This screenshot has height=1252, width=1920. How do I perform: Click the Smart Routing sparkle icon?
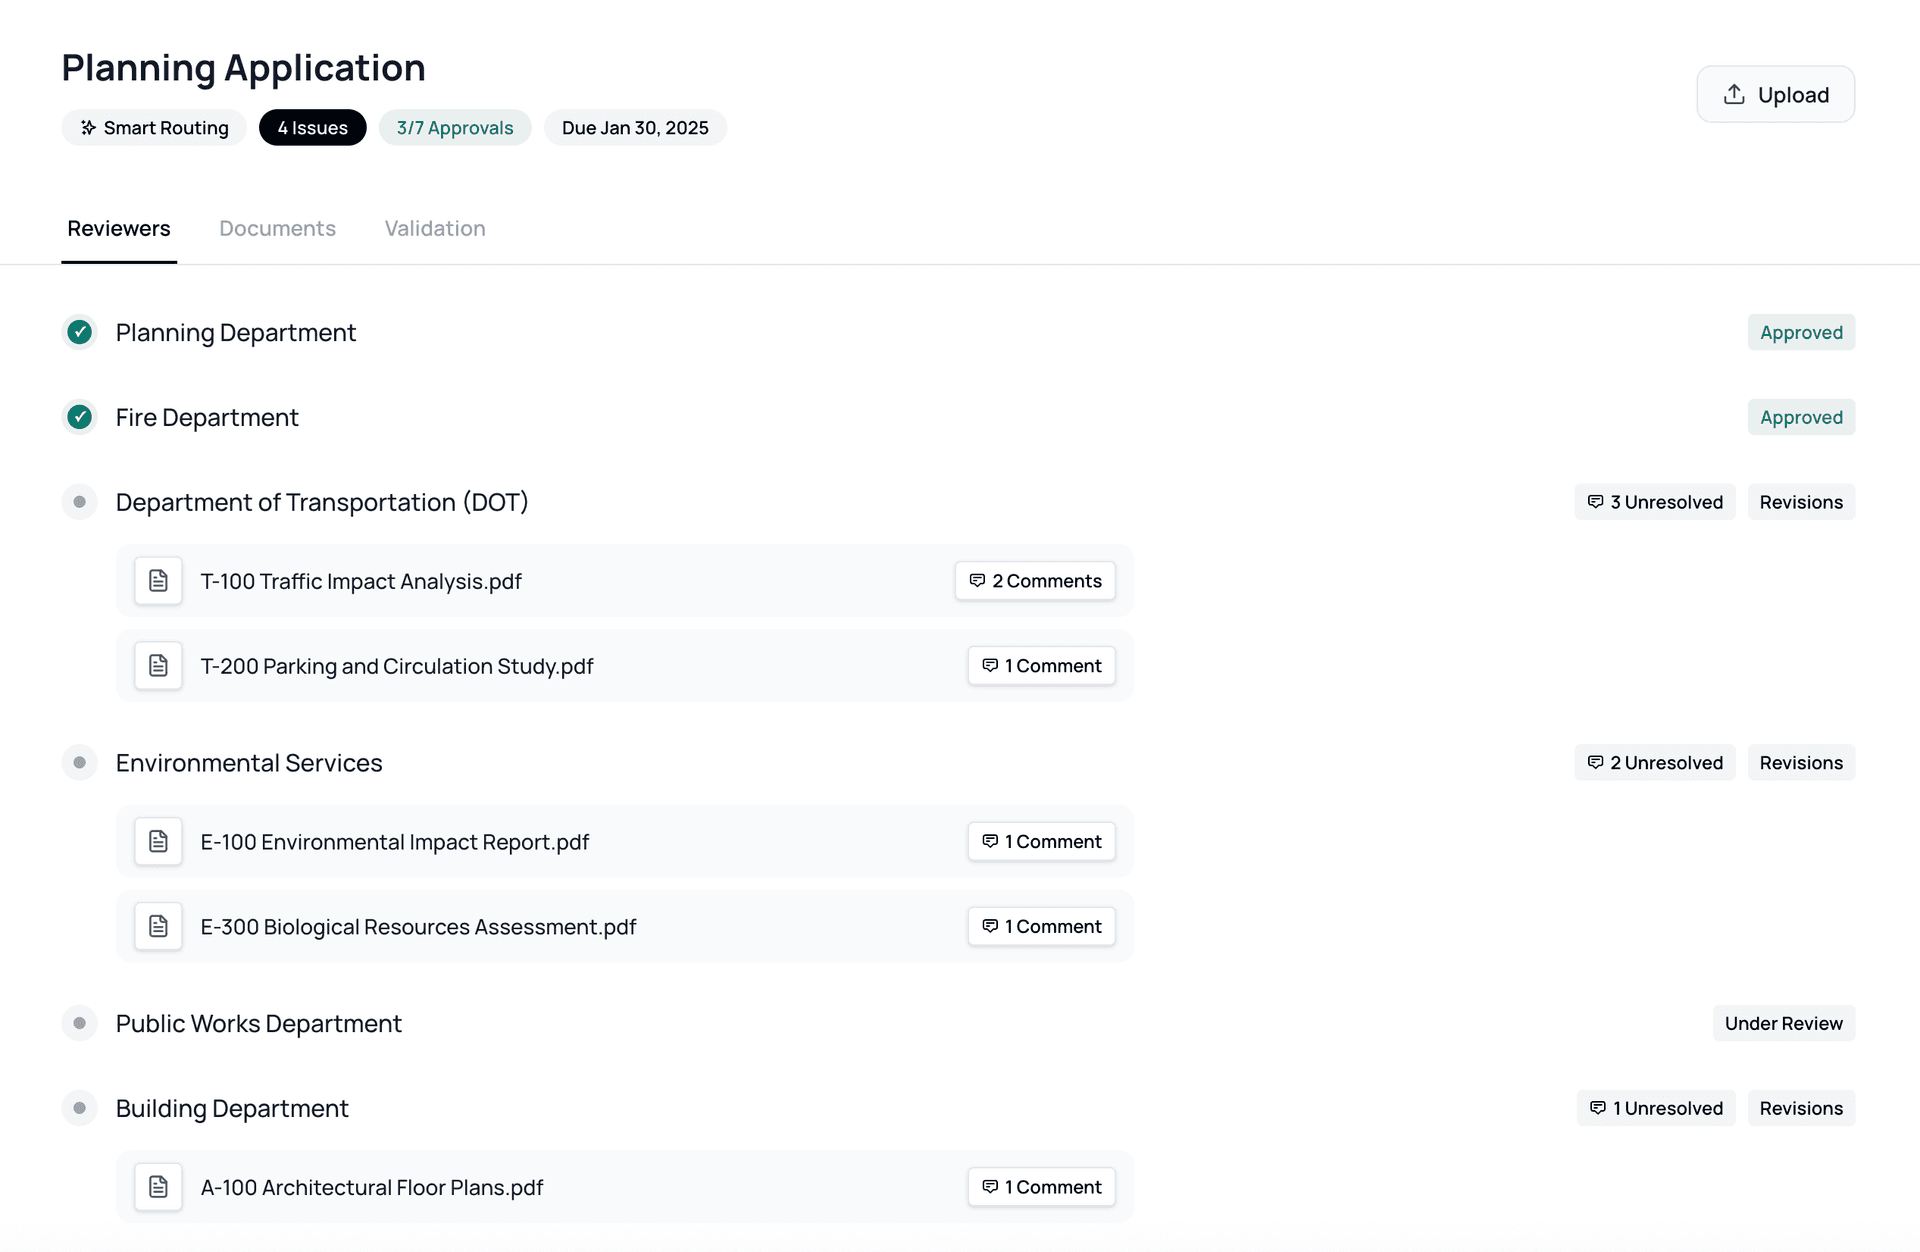[88, 128]
